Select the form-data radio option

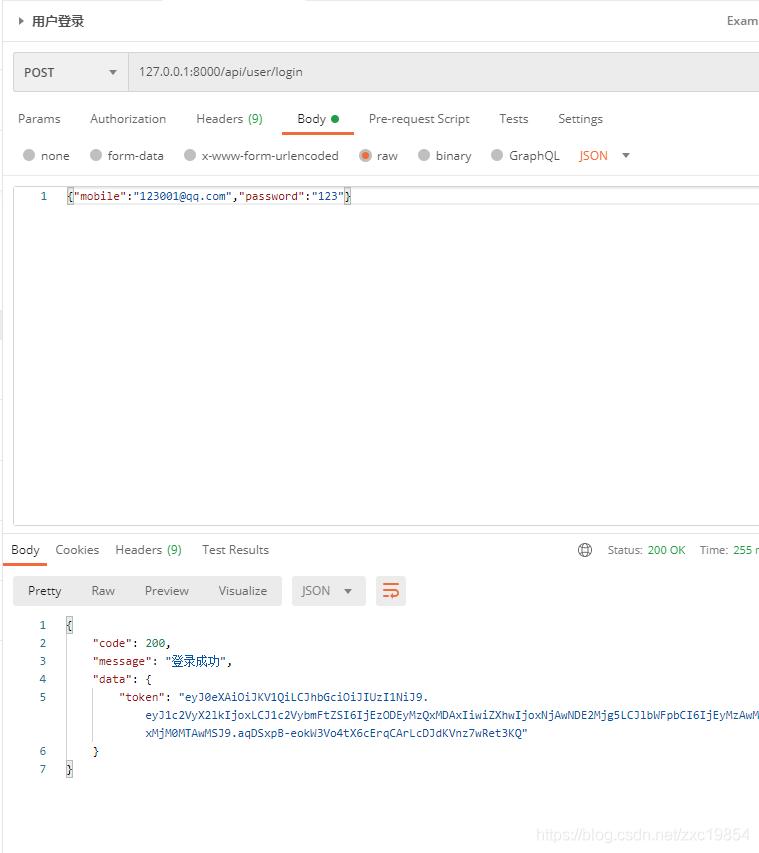pyautogui.click(x=96, y=155)
